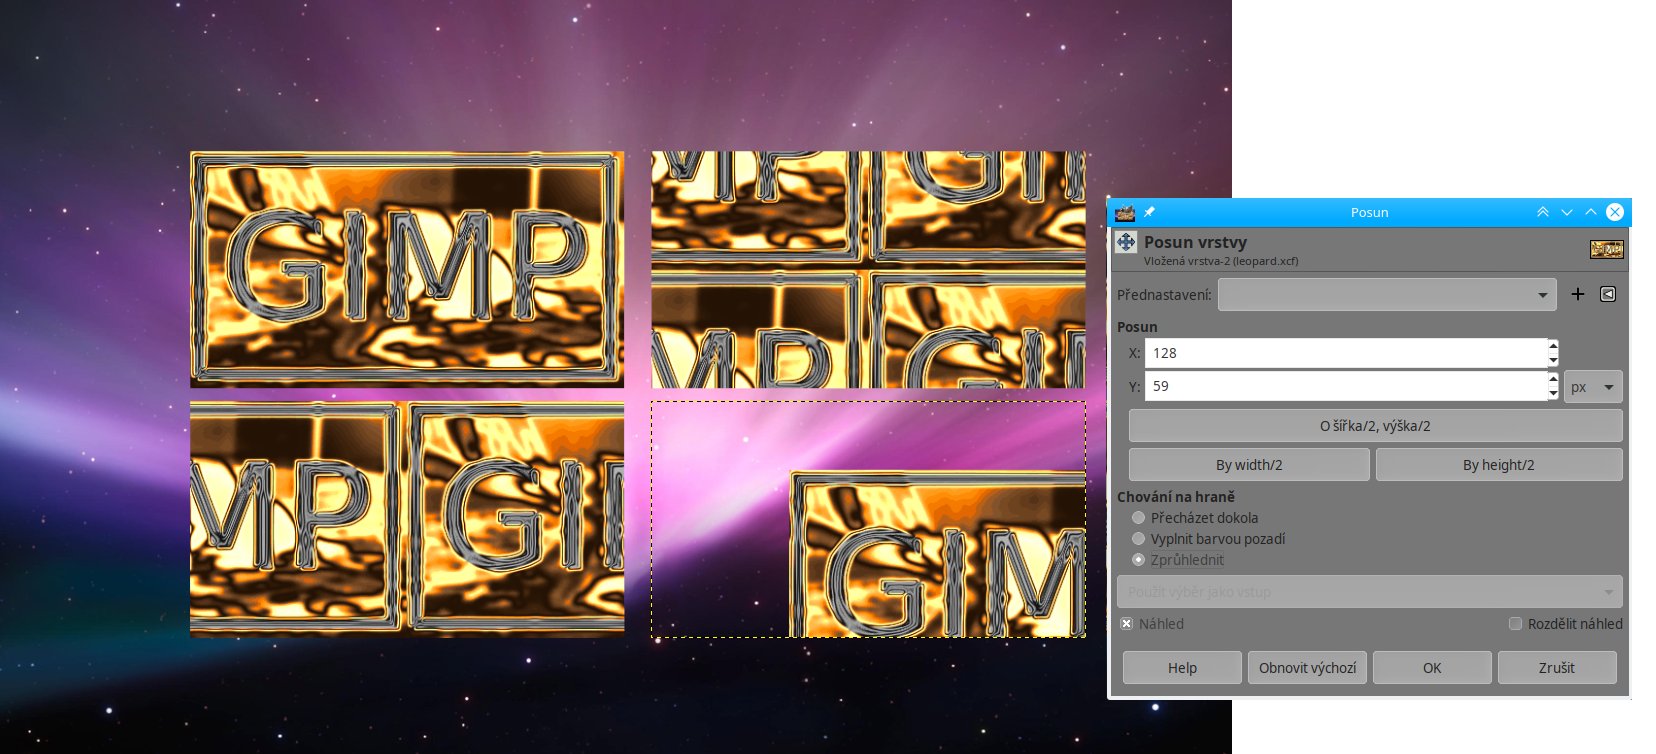Click the Help button
Viewport: 1656px width, 754px height.
[x=1182, y=668]
